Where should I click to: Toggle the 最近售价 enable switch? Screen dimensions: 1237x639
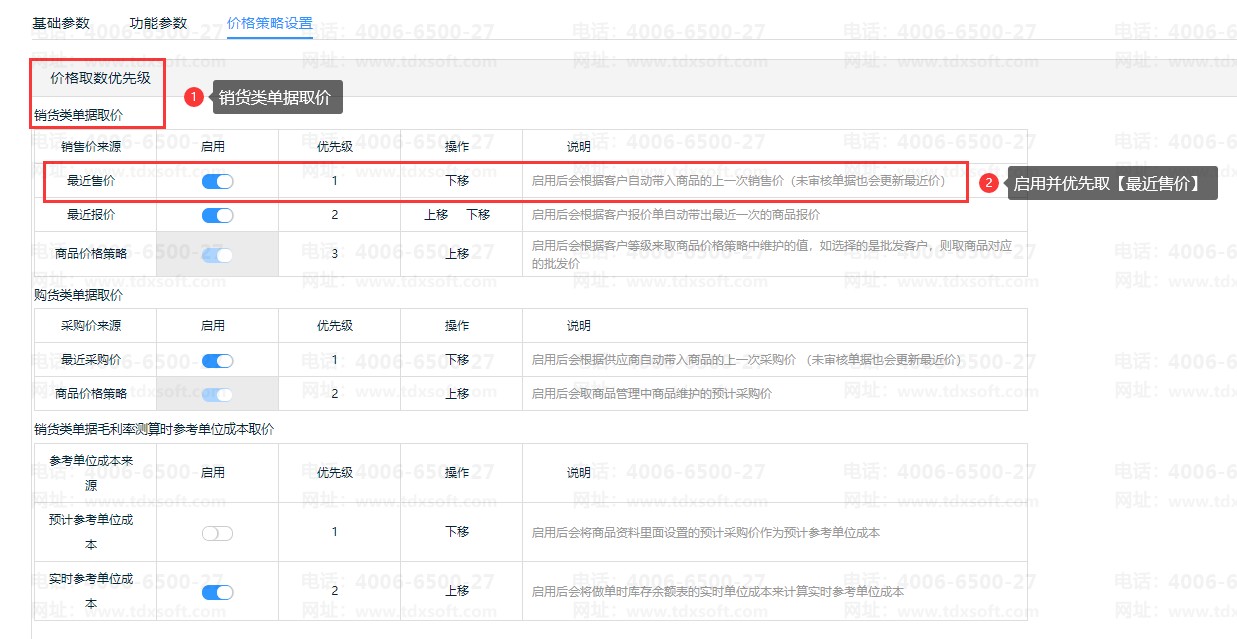point(217,181)
